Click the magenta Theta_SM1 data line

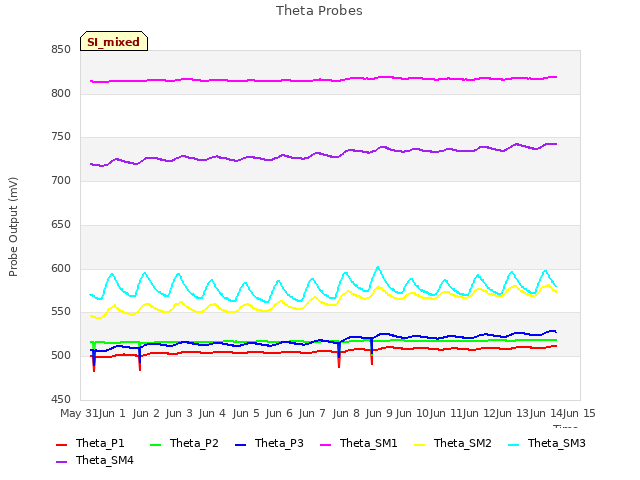(x=322, y=80)
